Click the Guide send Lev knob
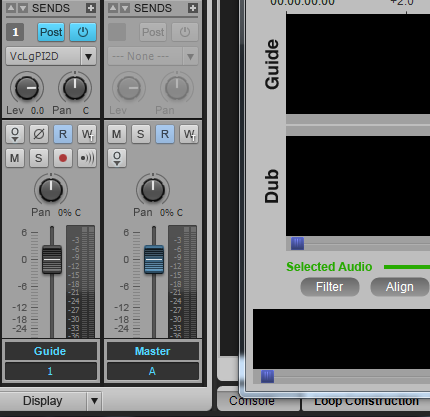The height and width of the screenshot is (417, 430). 27,88
